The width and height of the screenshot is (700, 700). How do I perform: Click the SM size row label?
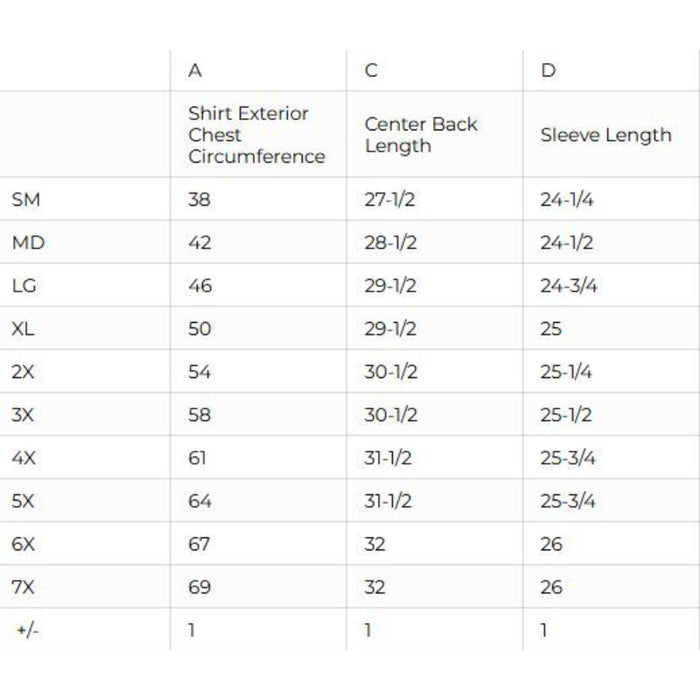point(26,199)
